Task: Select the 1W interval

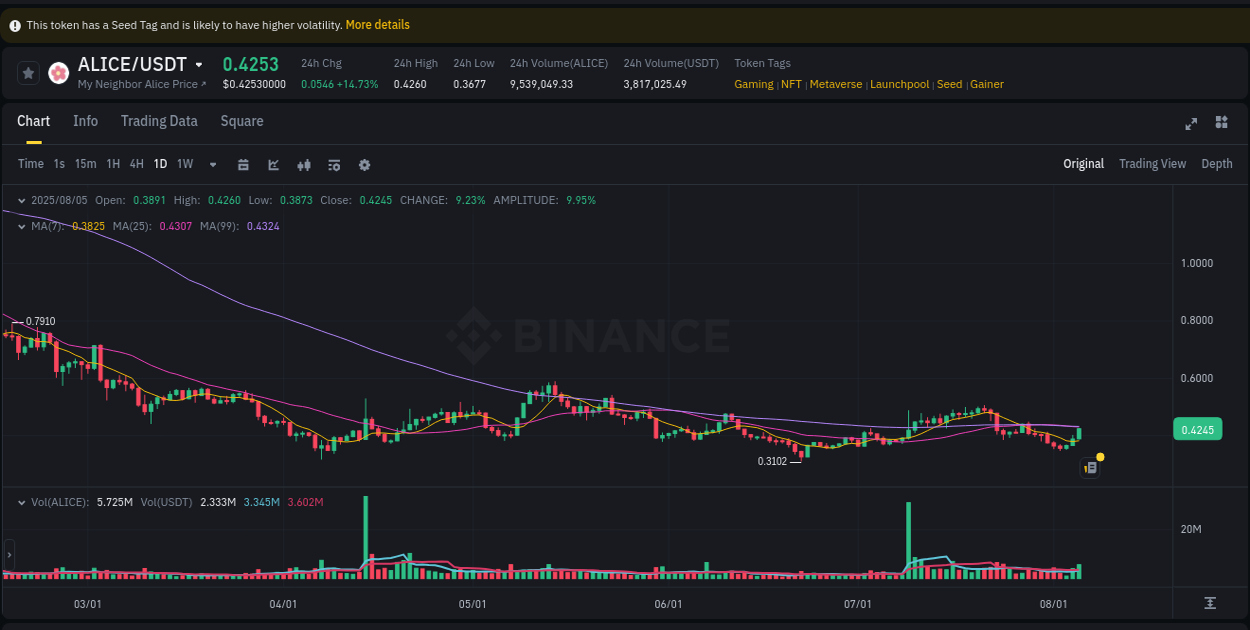Action: pyautogui.click(x=184, y=164)
